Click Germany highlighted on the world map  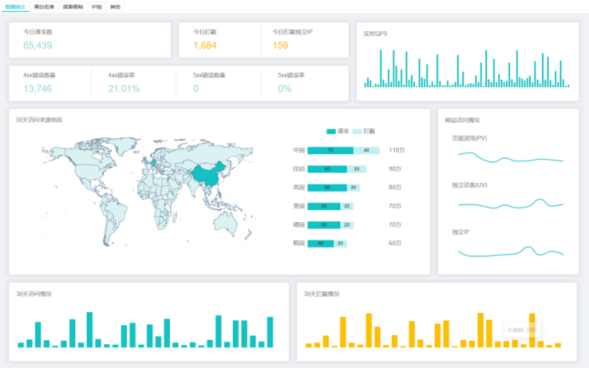pyautogui.click(x=153, y=163)
